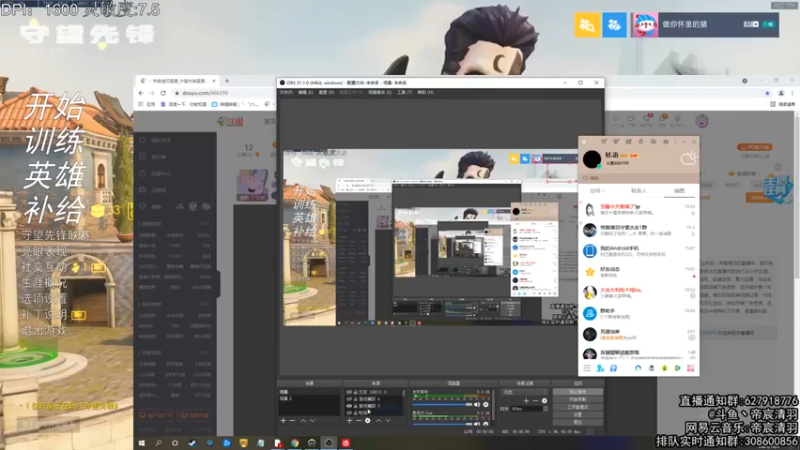Toggle lock on 显示器捕获 3 source
This screenshot has height=450, width=800.
point(355,406)
